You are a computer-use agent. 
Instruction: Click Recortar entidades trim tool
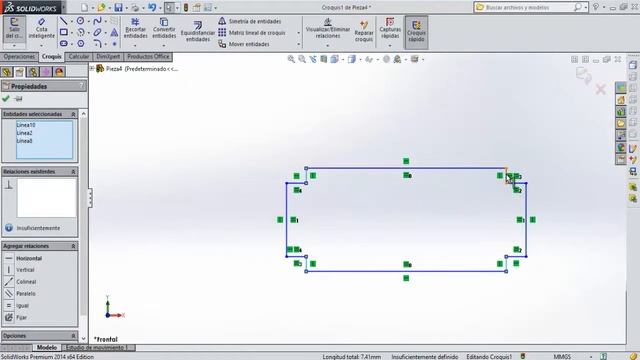tap(136, 28)
